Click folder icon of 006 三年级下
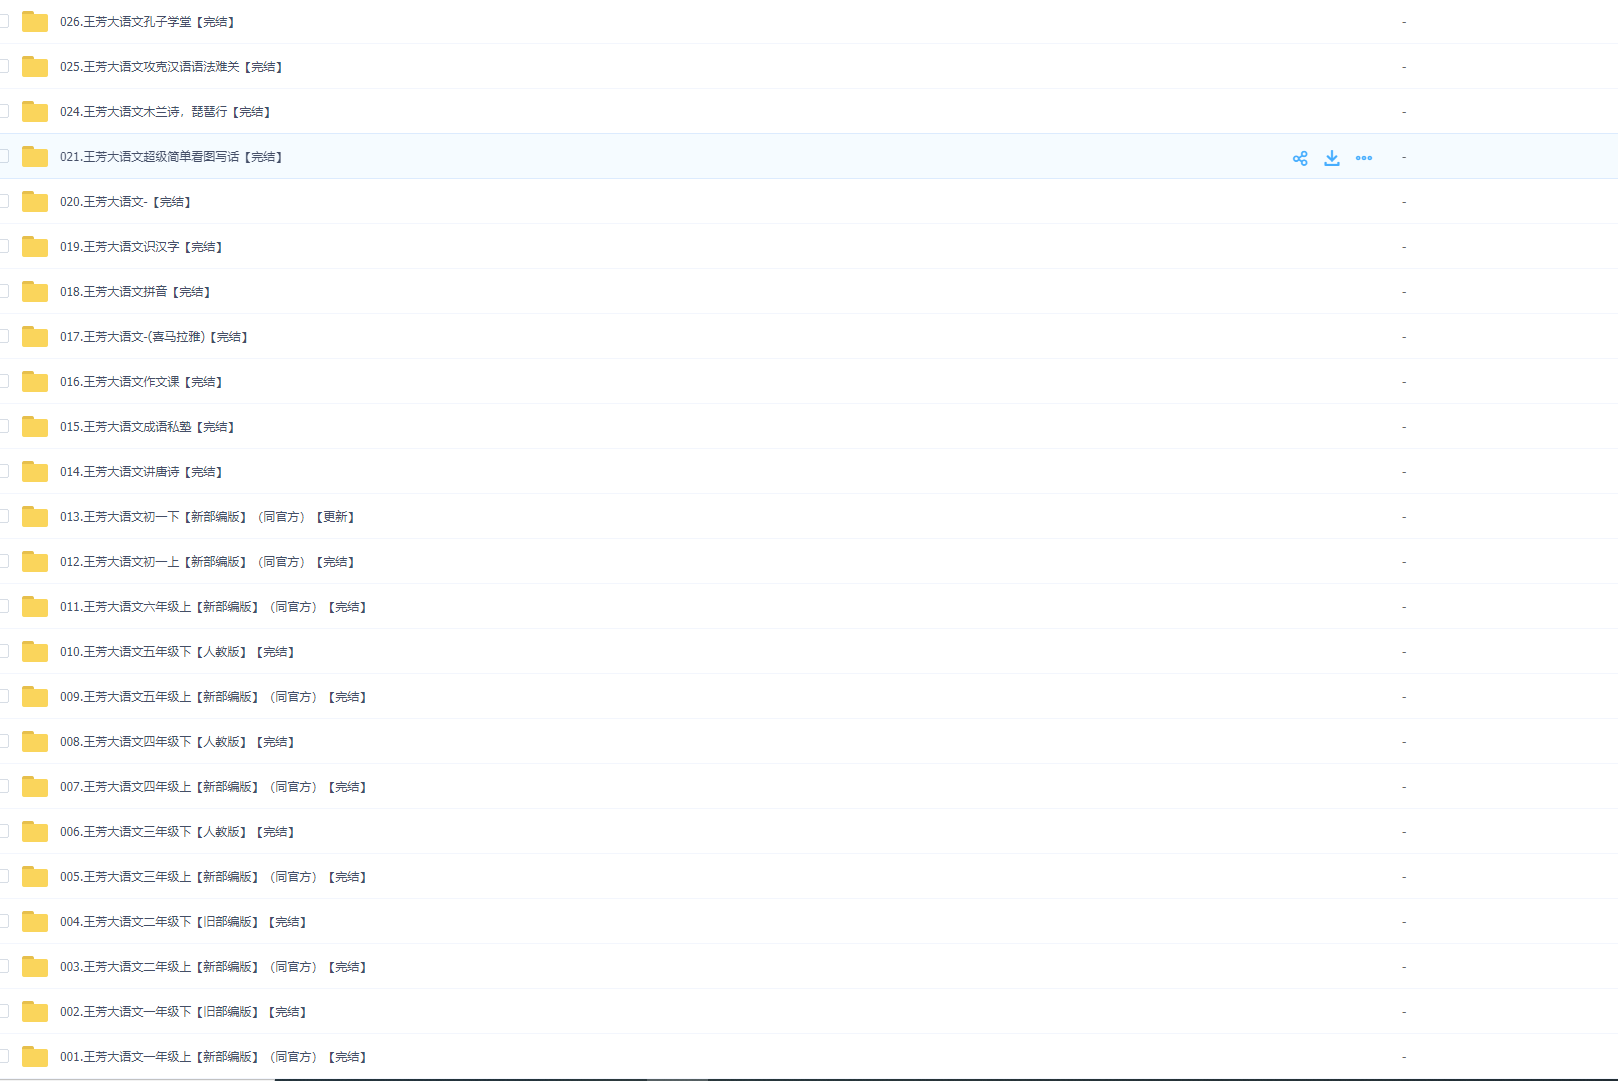 35,831
